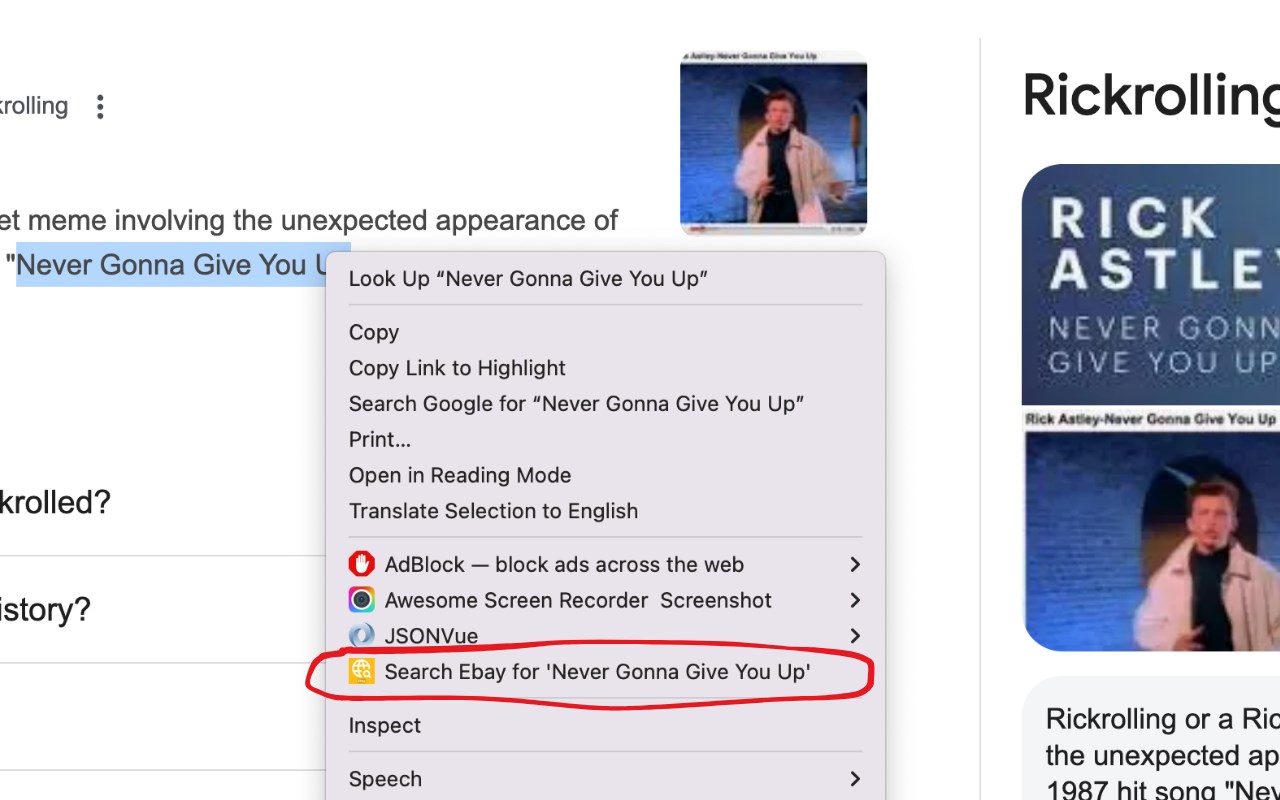Screen dimensions: 1280x800
Task: Expand the JSONVue submenu arrow
Action: (x=855, y=635)
